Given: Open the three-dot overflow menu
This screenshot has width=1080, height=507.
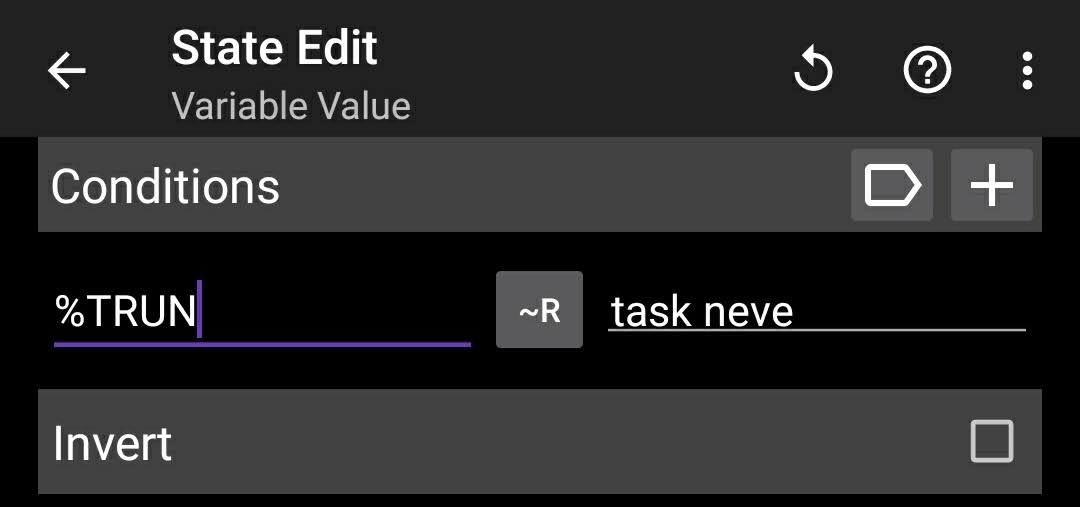Looking at the screenshot, I should [1027, 70].
